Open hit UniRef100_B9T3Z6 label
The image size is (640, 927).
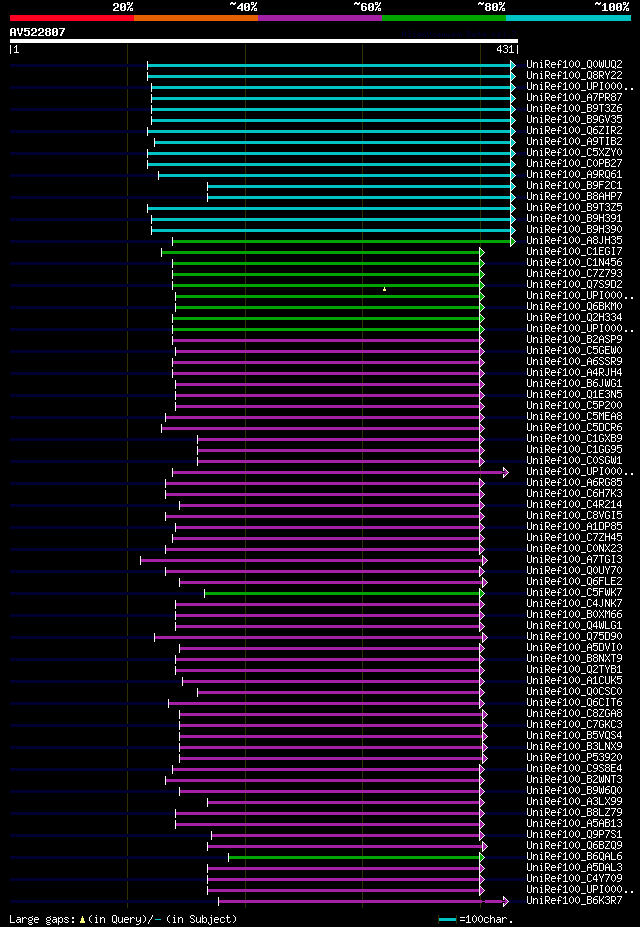click(574, 109)
